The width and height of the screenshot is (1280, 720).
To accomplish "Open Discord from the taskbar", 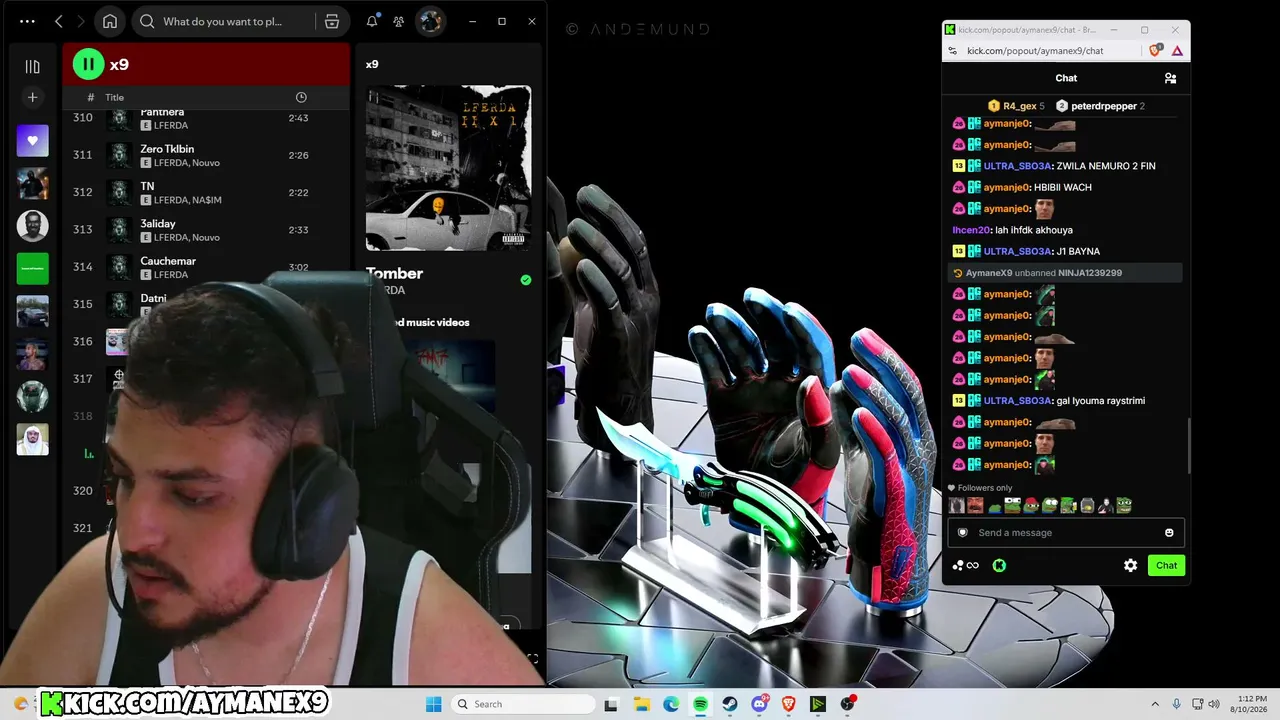I will pyautogui.click(x=760, y=704).
